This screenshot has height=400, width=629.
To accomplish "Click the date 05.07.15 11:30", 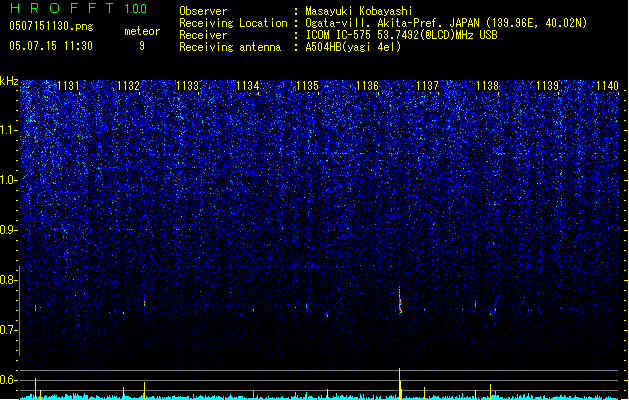I will coord(51,46).
